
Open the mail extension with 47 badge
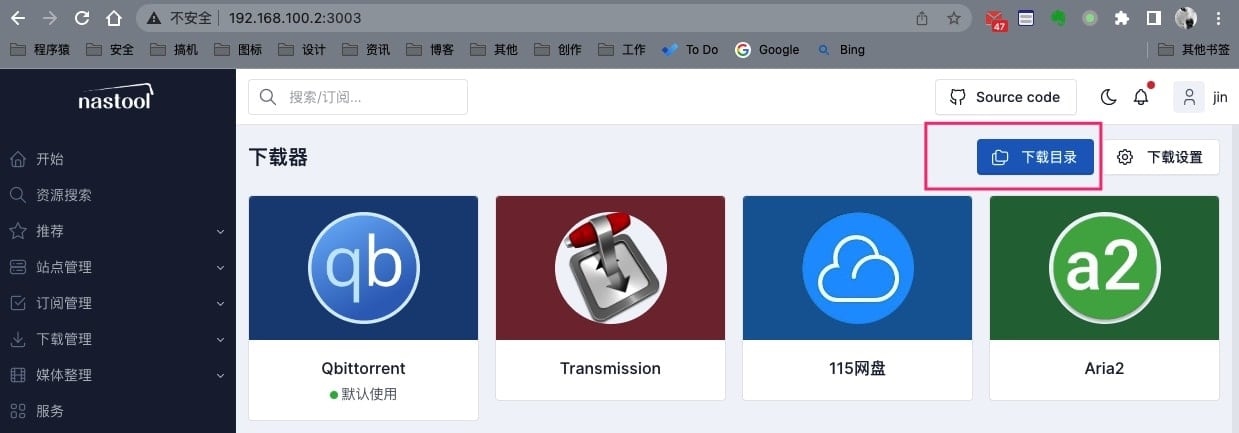(x=996, y=19)
